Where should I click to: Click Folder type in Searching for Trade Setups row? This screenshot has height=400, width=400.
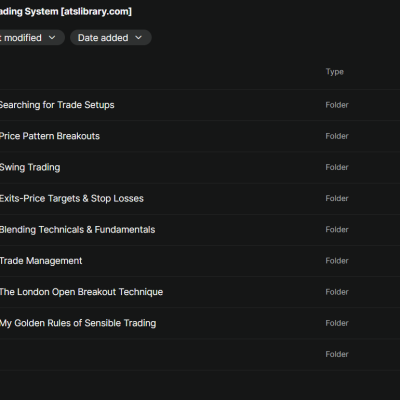point(337,105)
